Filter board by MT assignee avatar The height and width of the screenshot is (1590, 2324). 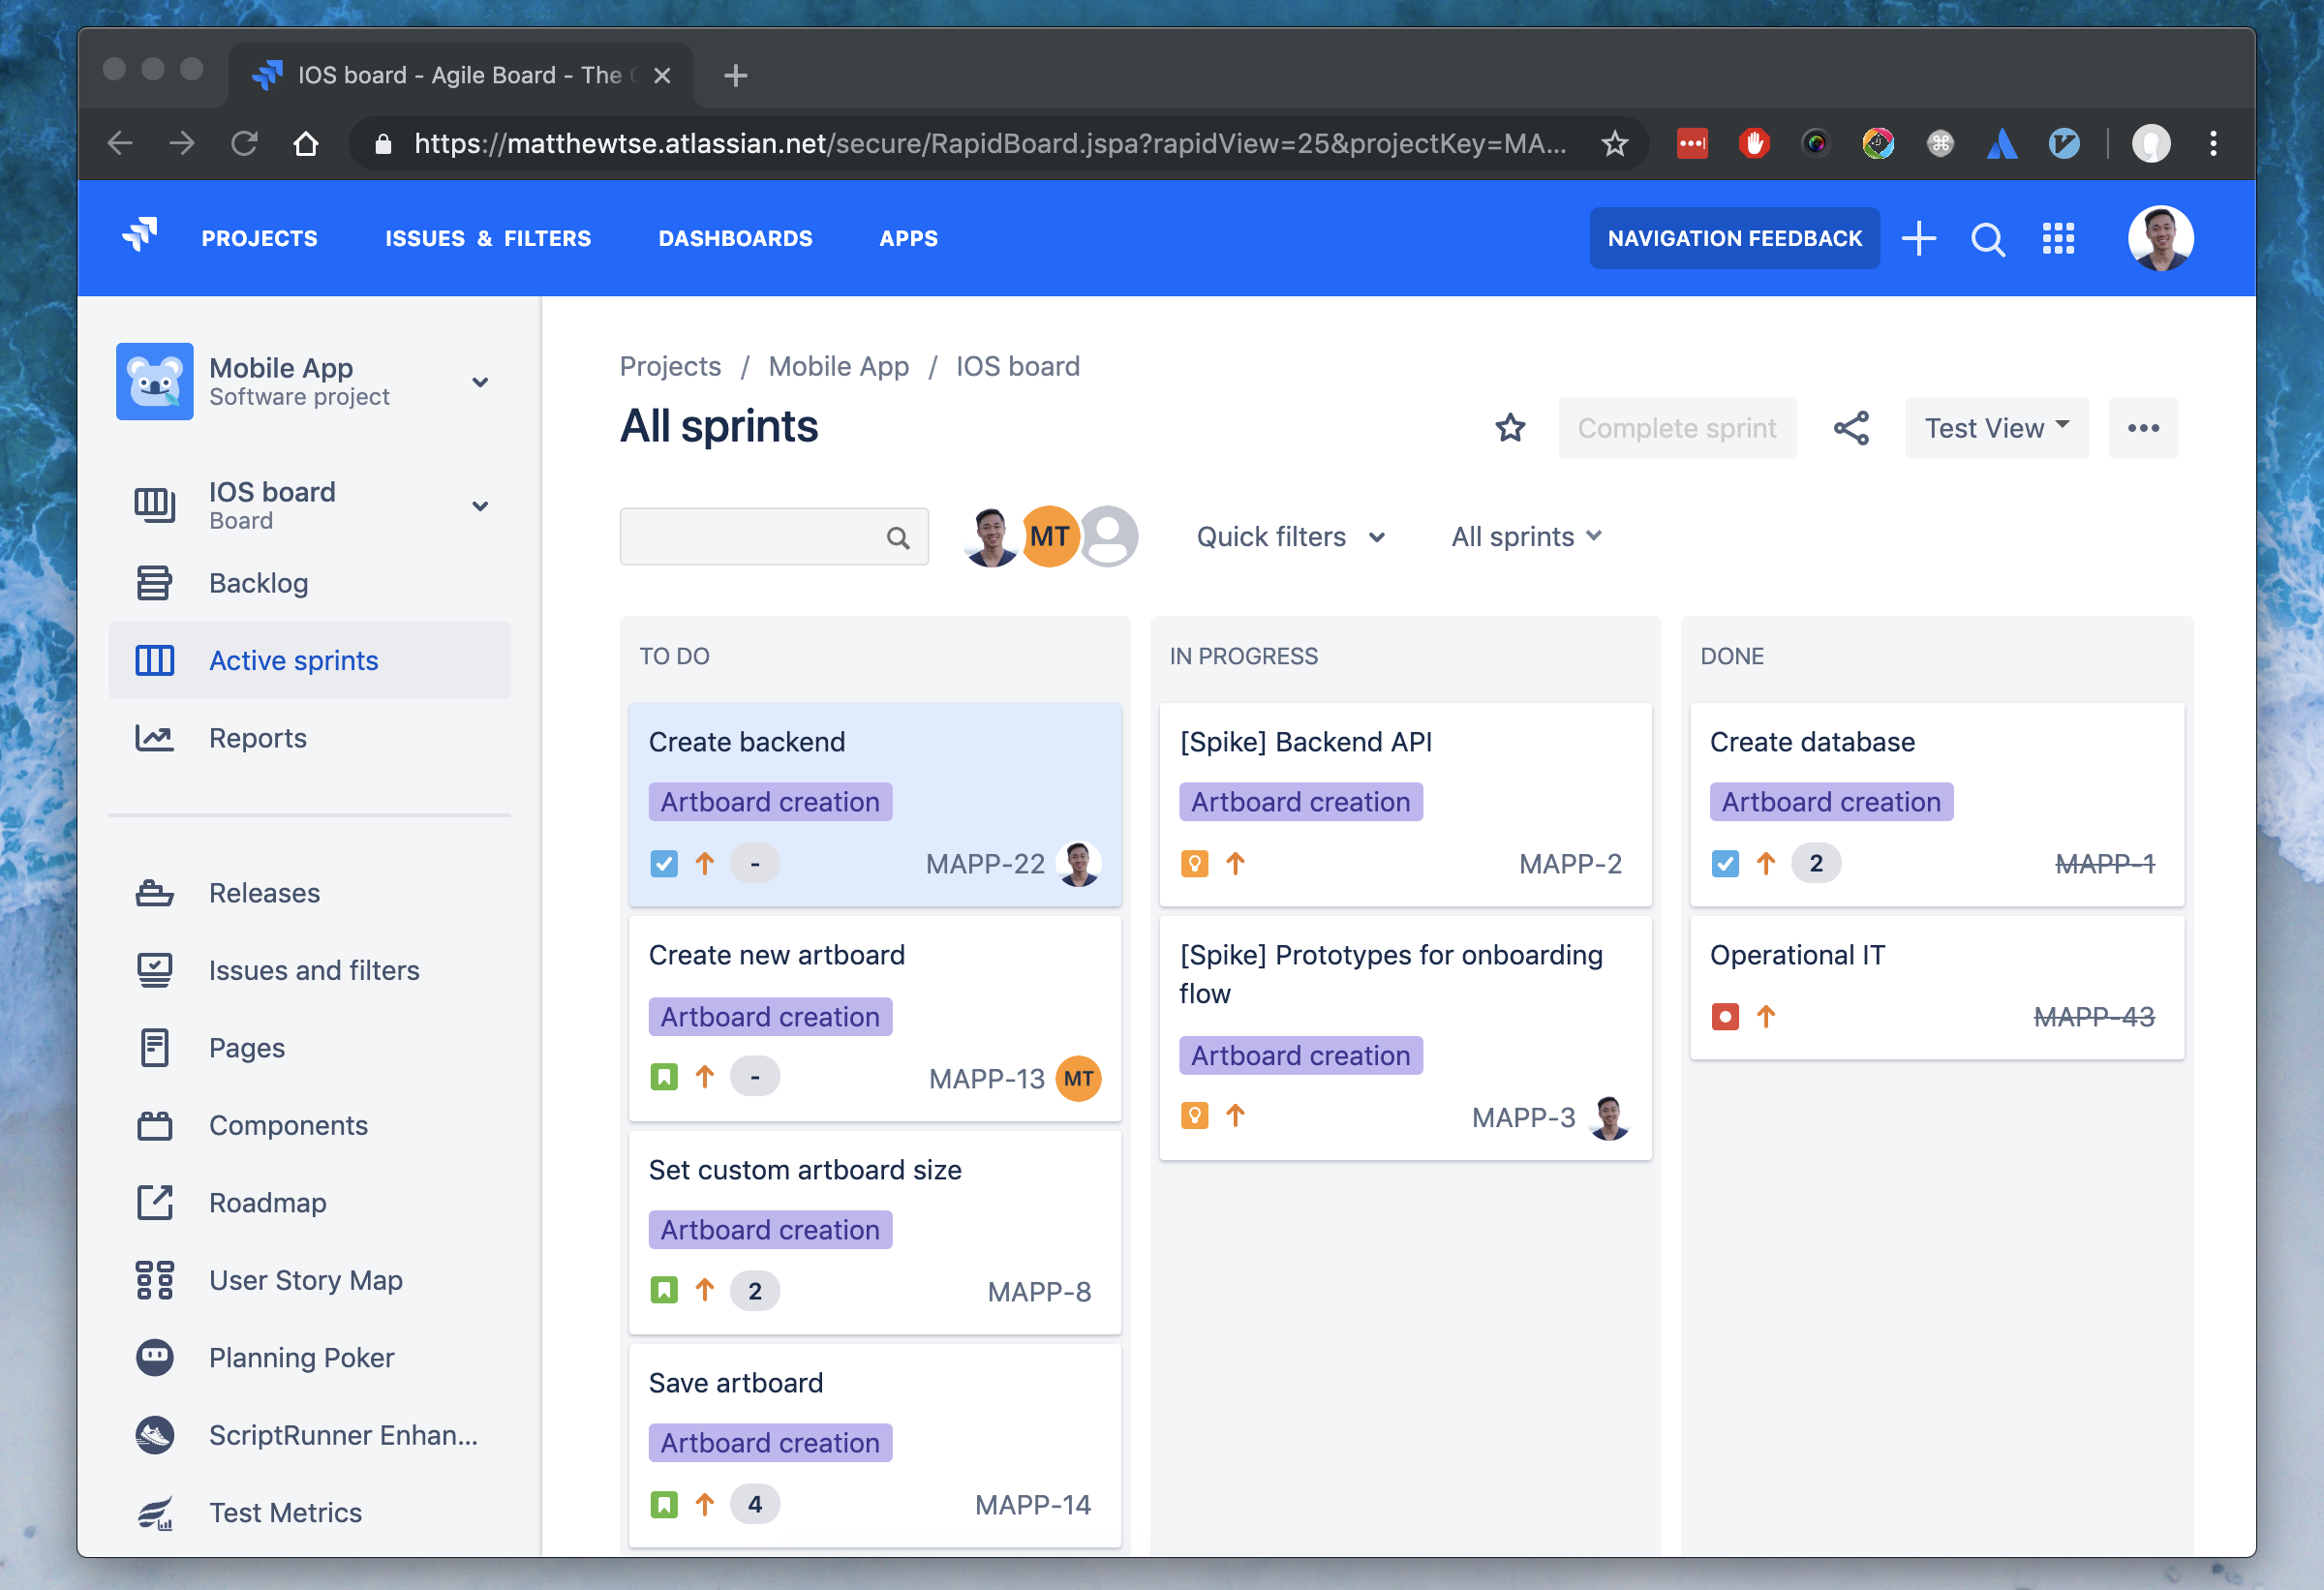(1049, 537)
